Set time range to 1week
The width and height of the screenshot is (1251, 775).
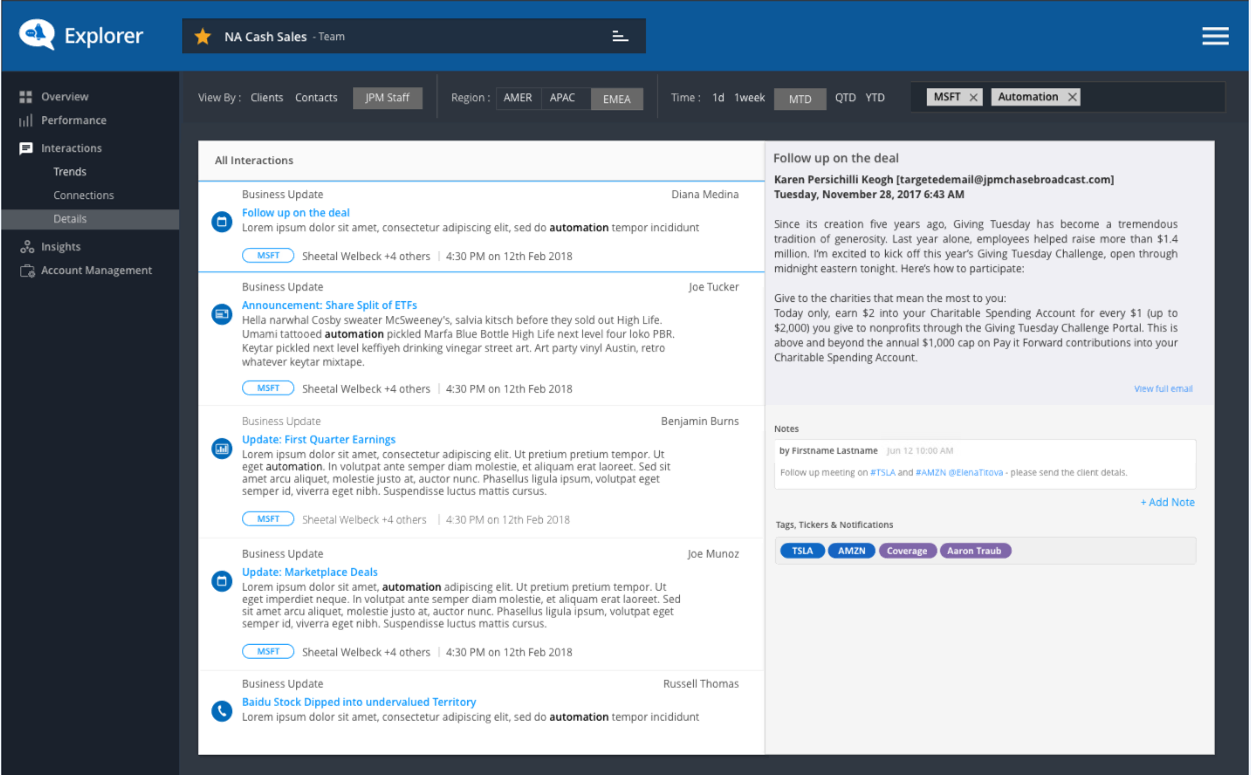[x=750, y=98]
